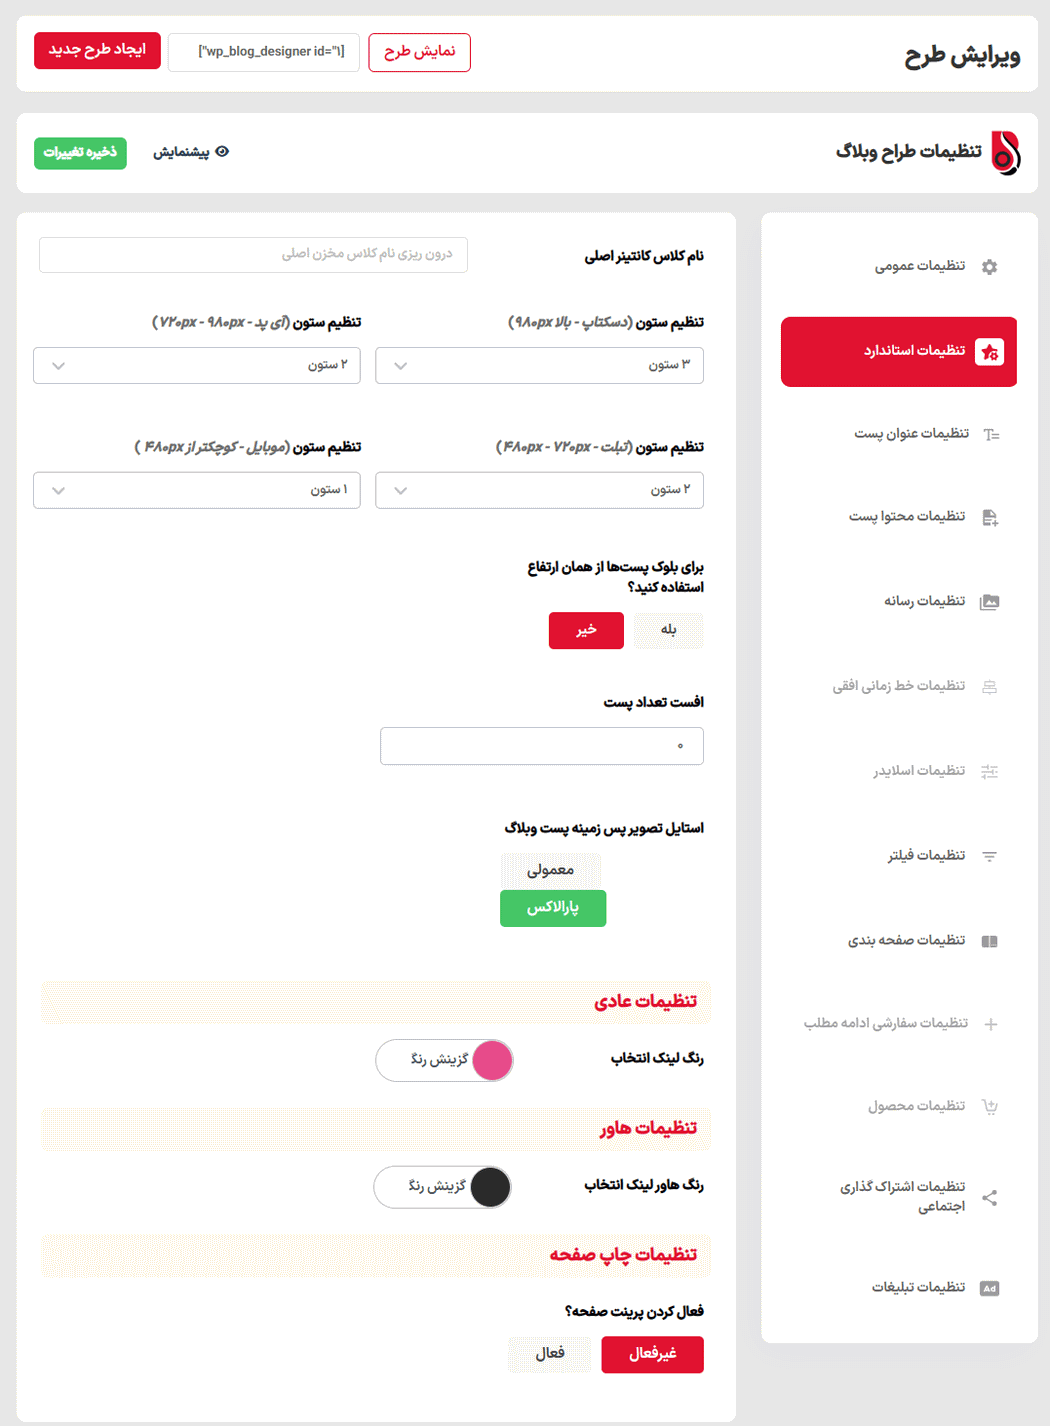The height and width of the screenshot is (1426, 1050).
Task: Click the main container class name field
Action: click(253, 255)
